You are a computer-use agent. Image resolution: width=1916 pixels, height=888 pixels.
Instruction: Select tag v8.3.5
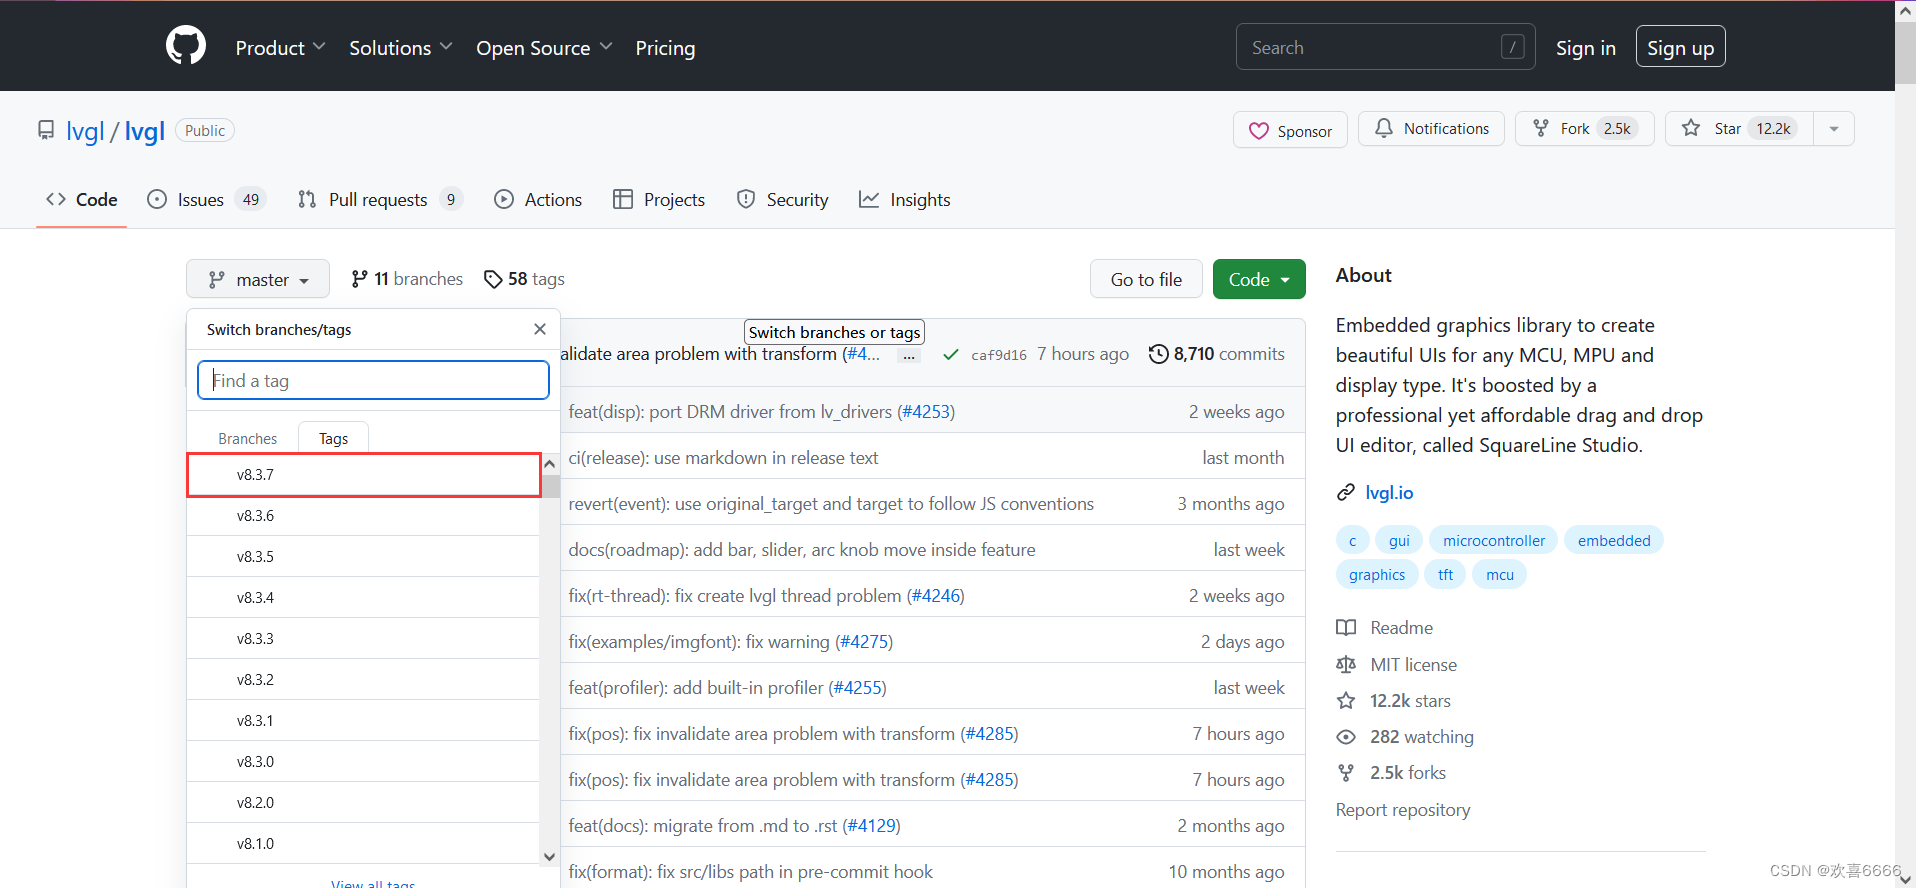tap(364, 557)
